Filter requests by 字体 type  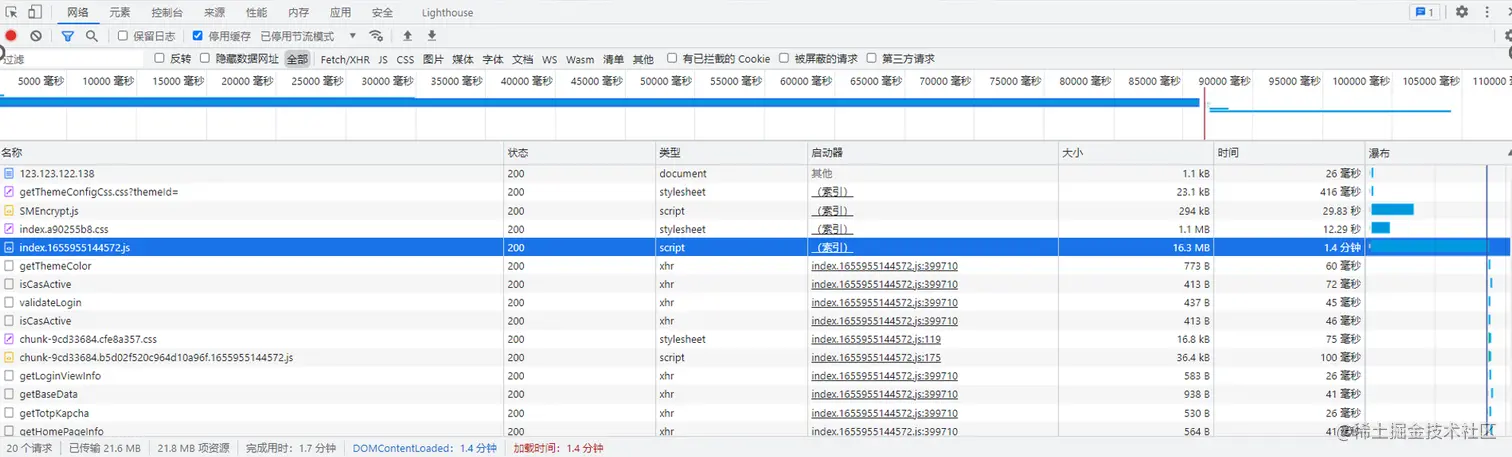pos(493,59)
